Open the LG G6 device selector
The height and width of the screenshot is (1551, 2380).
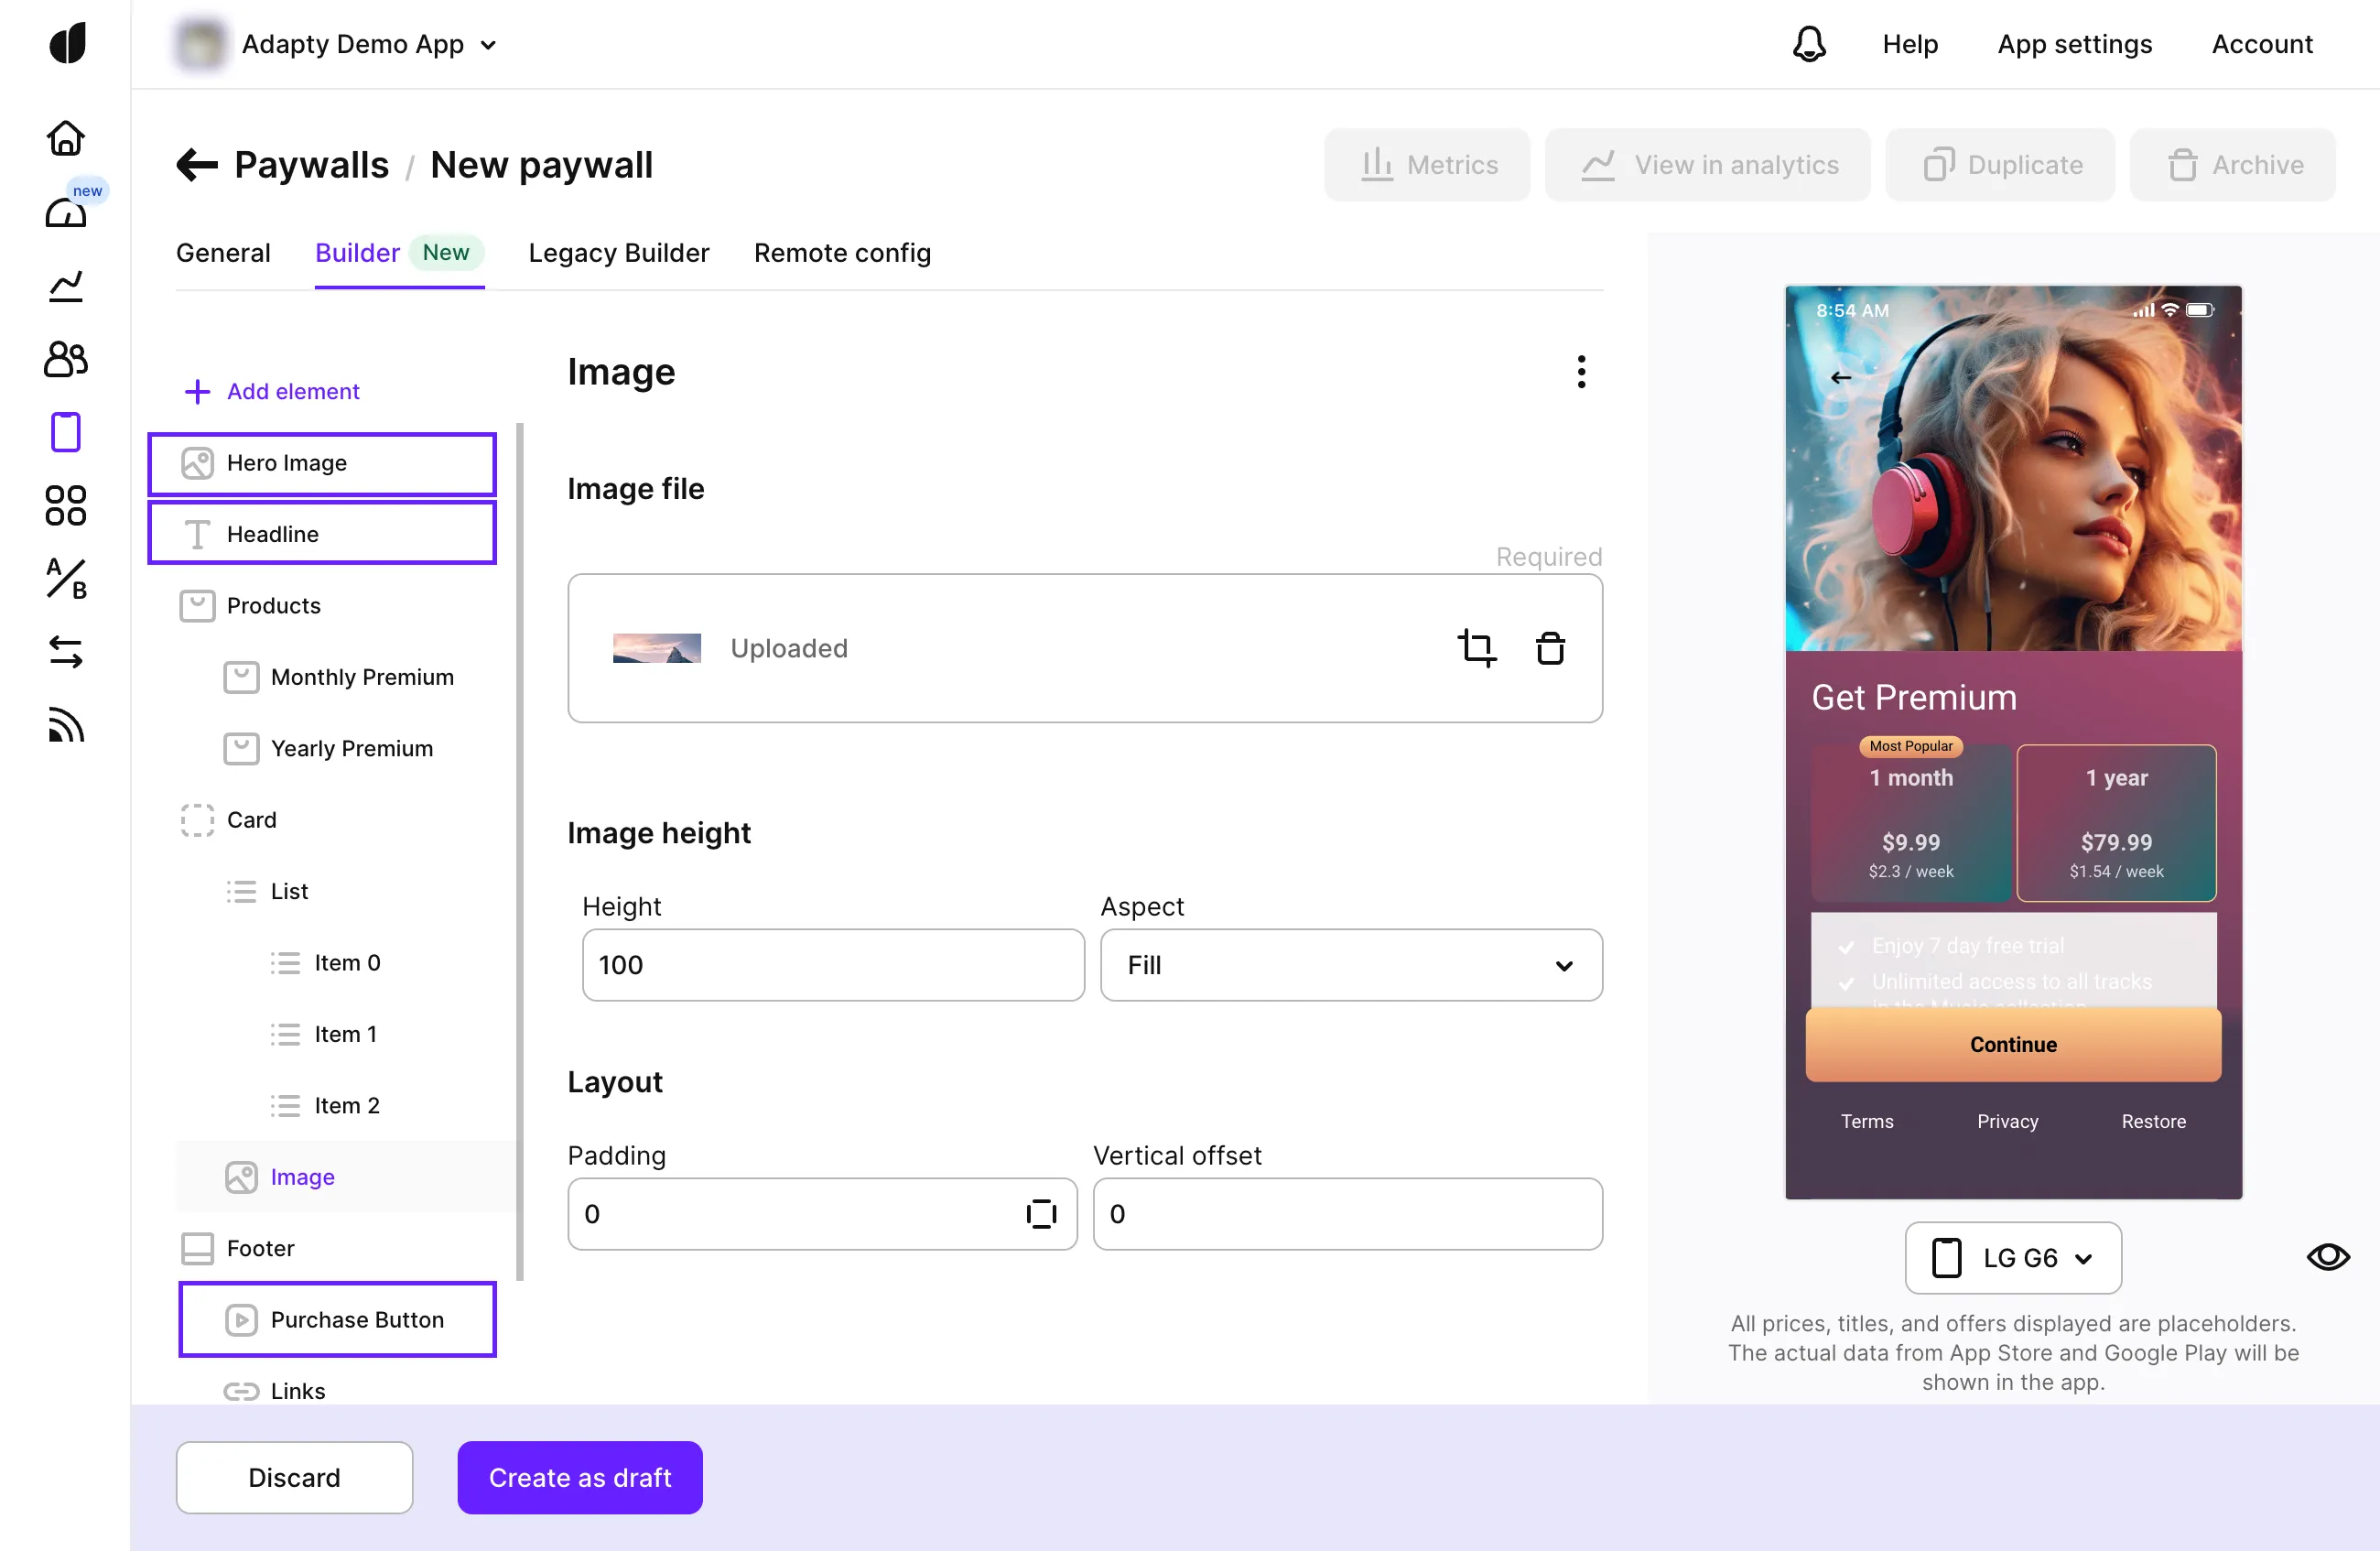pos(2012,1257)
